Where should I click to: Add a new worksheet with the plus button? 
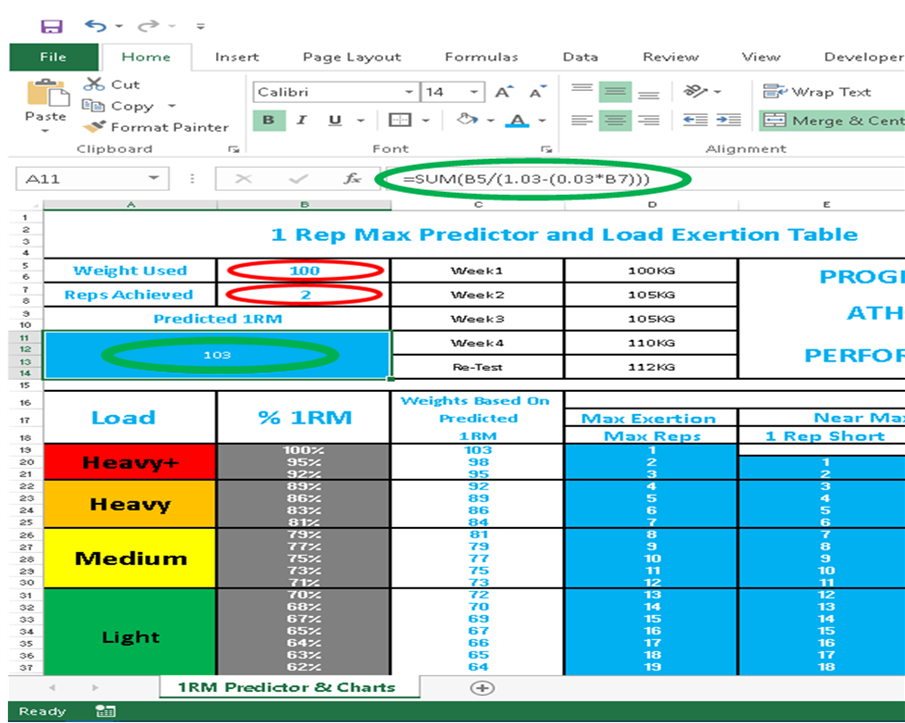coord(483,688)
